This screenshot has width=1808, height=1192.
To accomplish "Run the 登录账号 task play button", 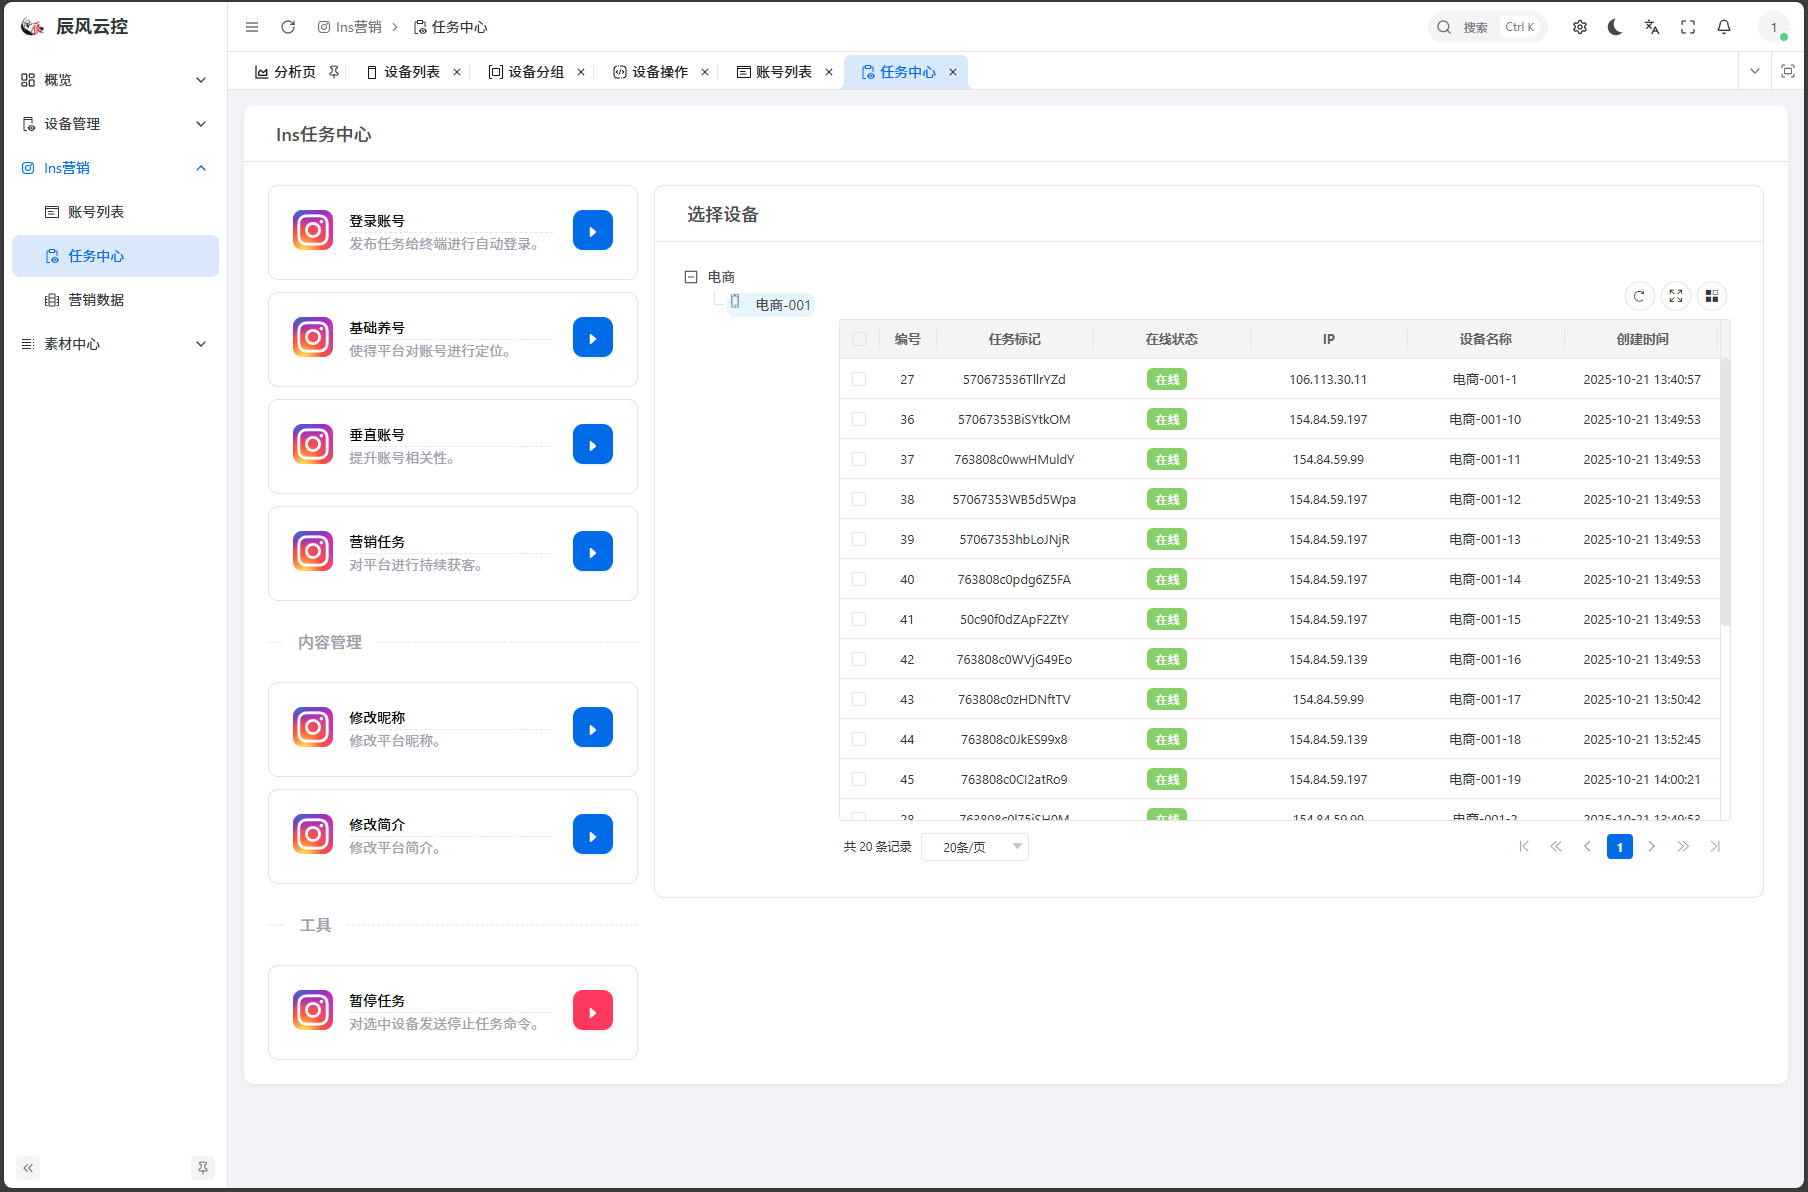I will (x=592, y=231).
